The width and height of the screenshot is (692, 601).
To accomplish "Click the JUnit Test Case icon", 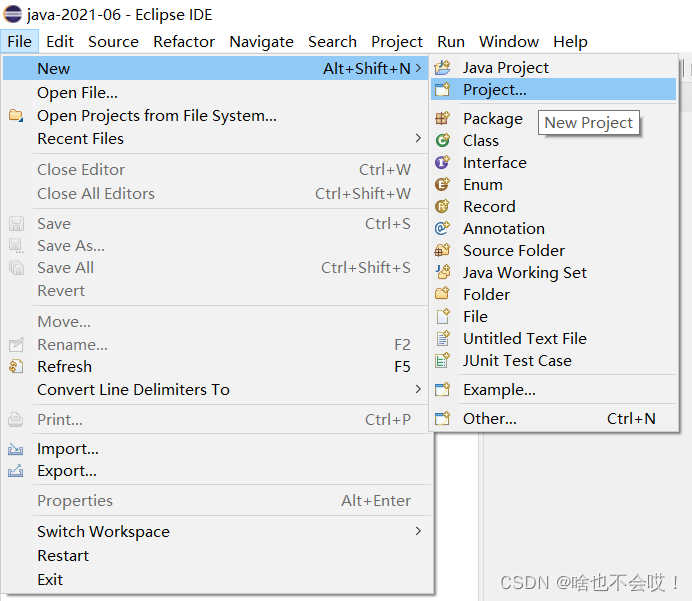I will pyautogui.click(x=442, y=361).
